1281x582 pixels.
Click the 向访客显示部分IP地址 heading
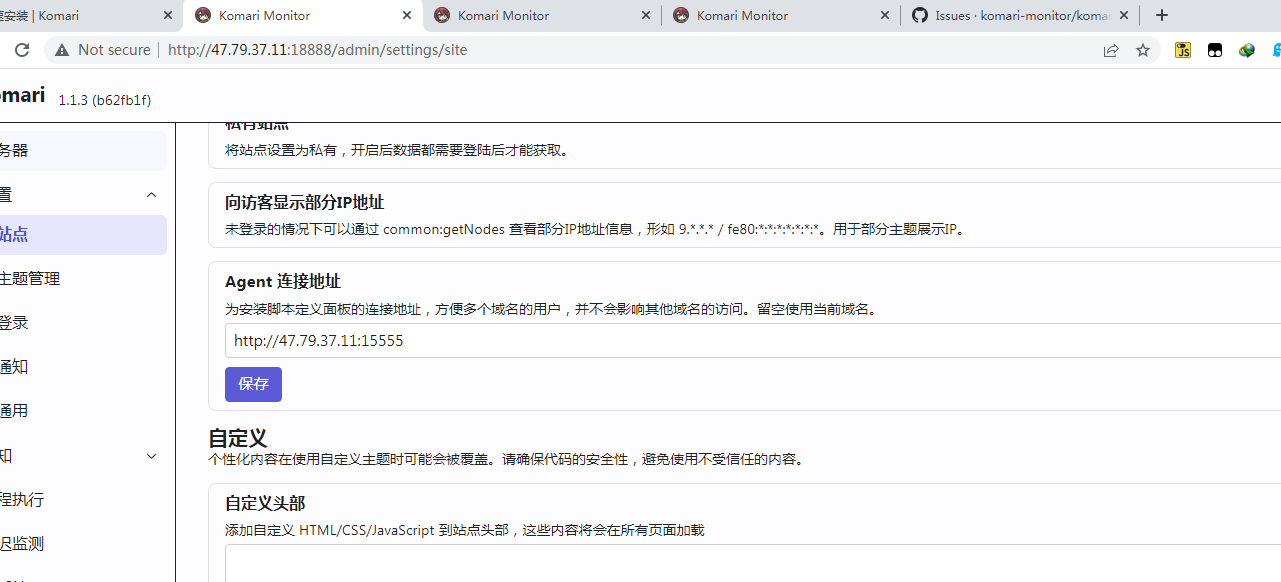pyautogui.click(x=305, y=203)
